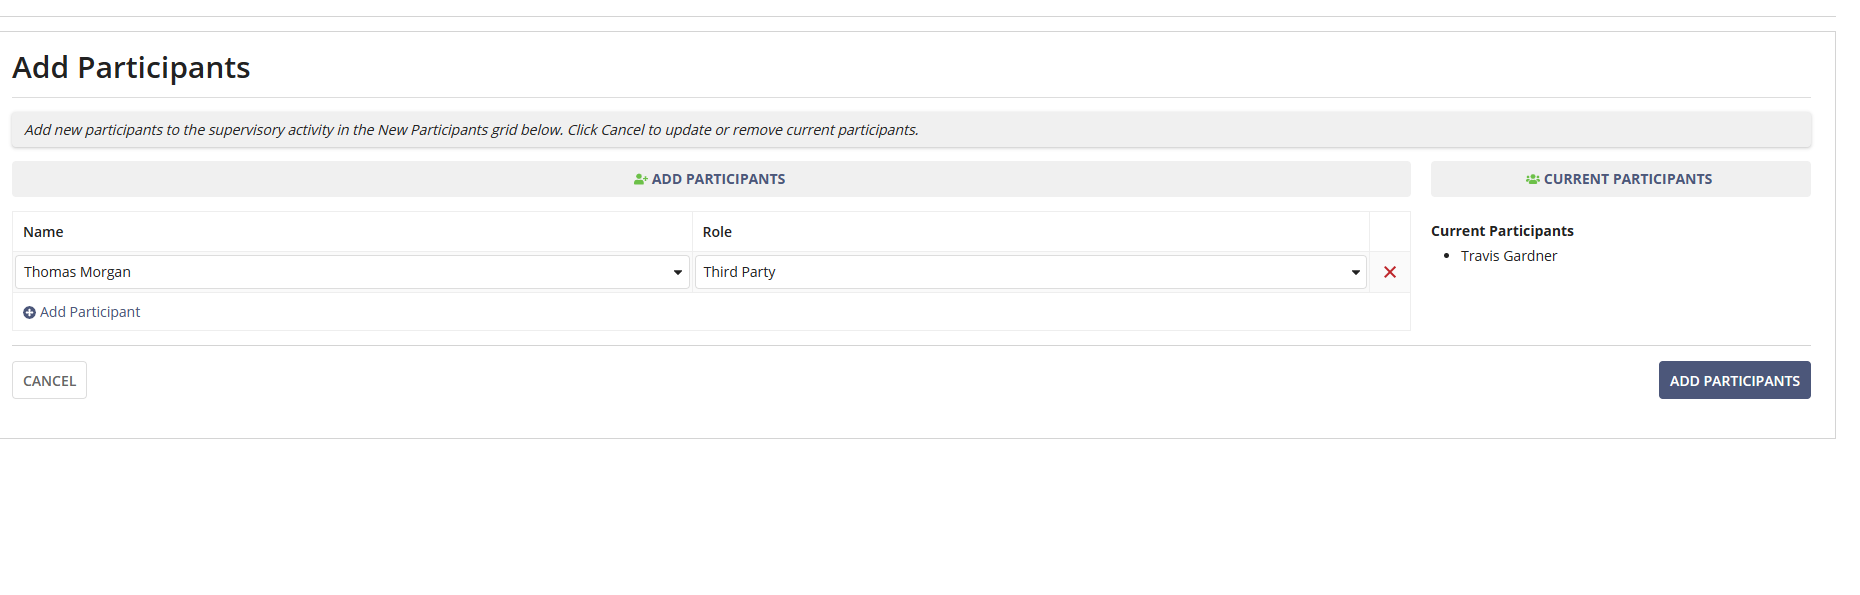1860x595 pixels.
Task: Select Travis Gardner in the participants list
Action: pyautogui.click(x=1508, y=256)
